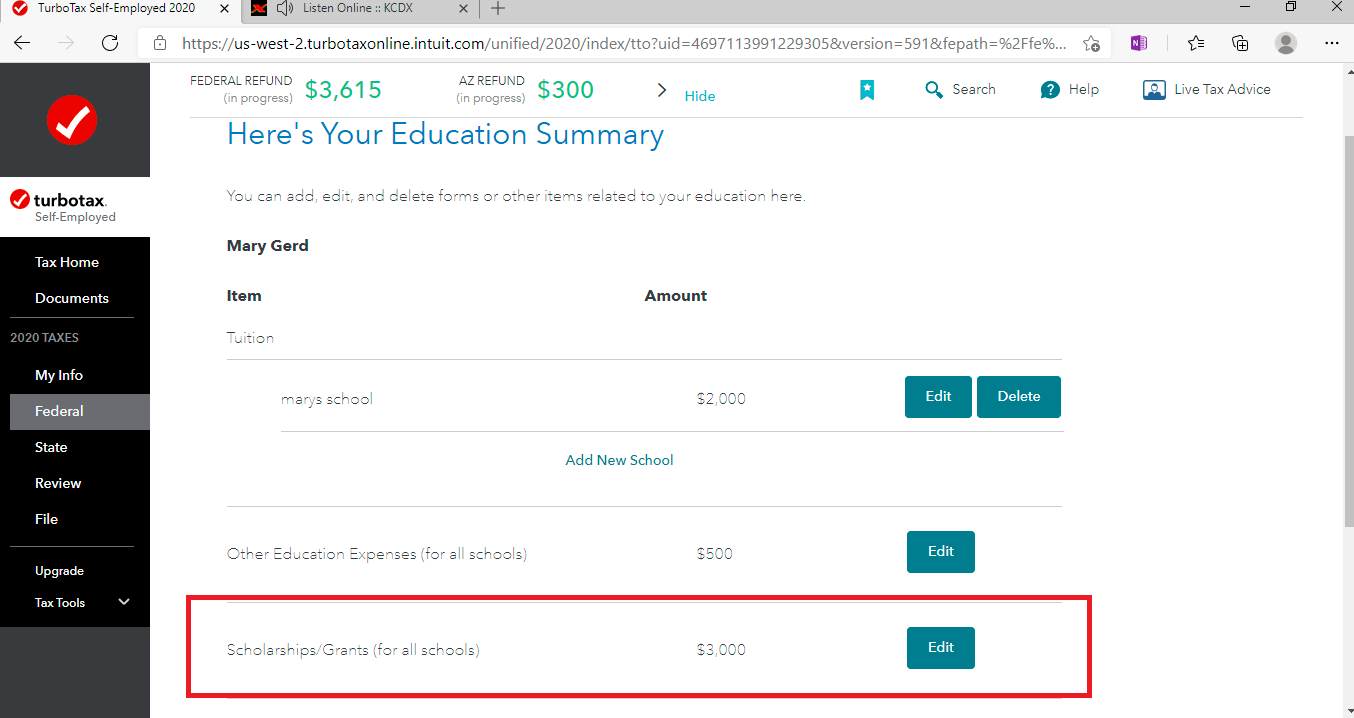Click the browser profile avatar icon
The width and height of the screenshot is (1354, 718).
(x=1286, y=43)
